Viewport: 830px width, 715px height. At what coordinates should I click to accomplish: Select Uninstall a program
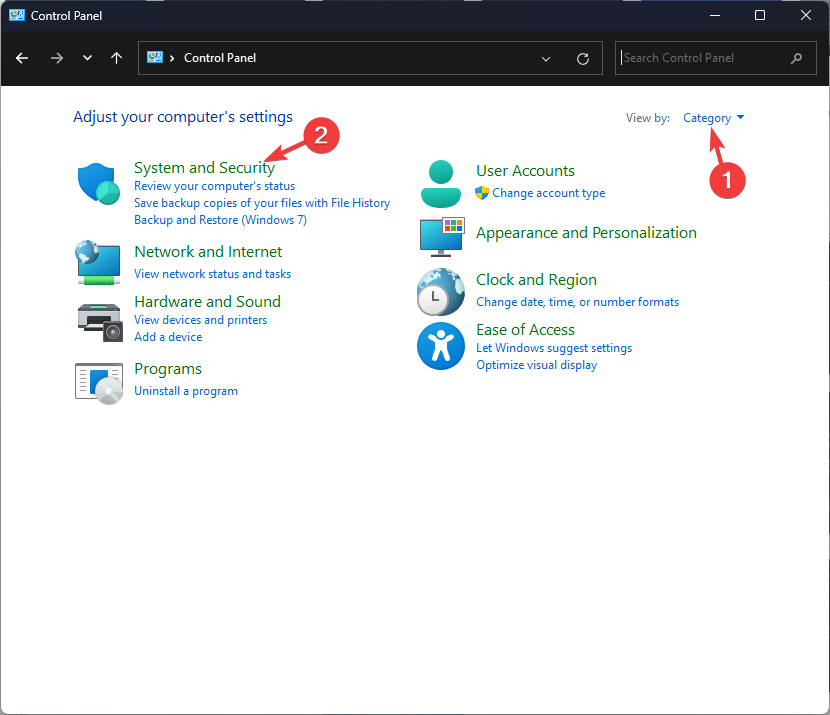[186, 391]
